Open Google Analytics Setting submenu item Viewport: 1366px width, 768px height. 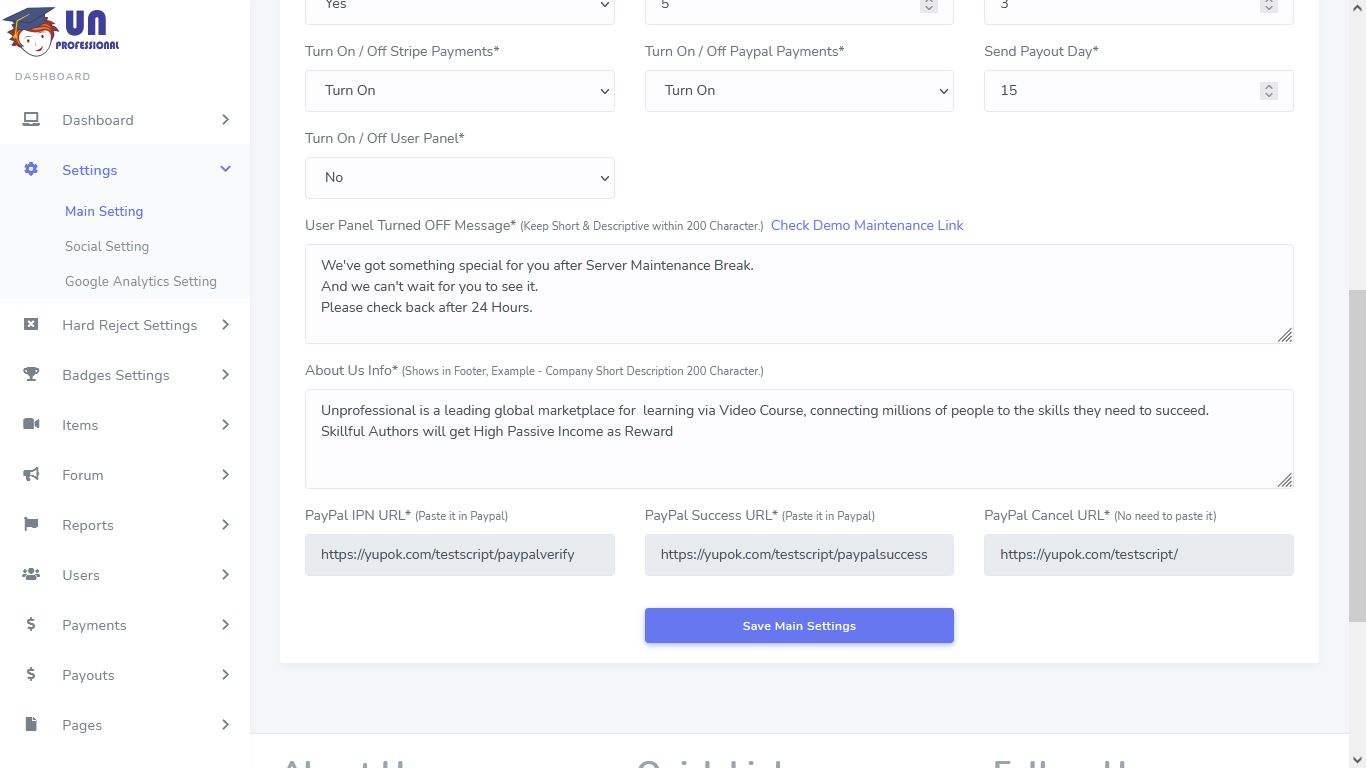click(x=141, y=281)
